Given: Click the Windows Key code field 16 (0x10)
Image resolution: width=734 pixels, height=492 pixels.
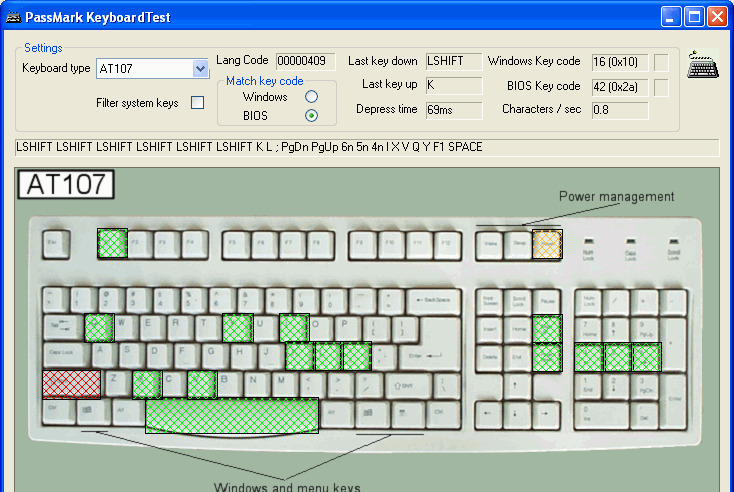Looking at the screenshot, I should (x=620, y=62).
